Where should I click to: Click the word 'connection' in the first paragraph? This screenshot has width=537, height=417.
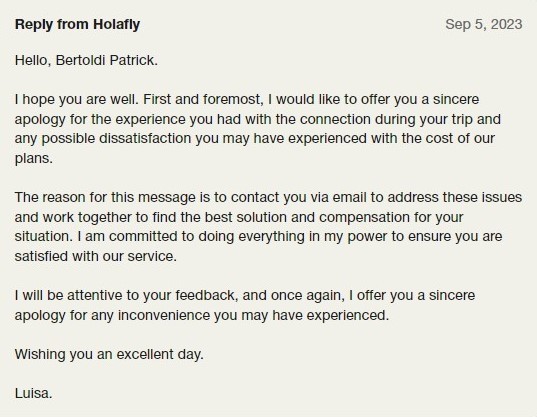pos(335,119)
